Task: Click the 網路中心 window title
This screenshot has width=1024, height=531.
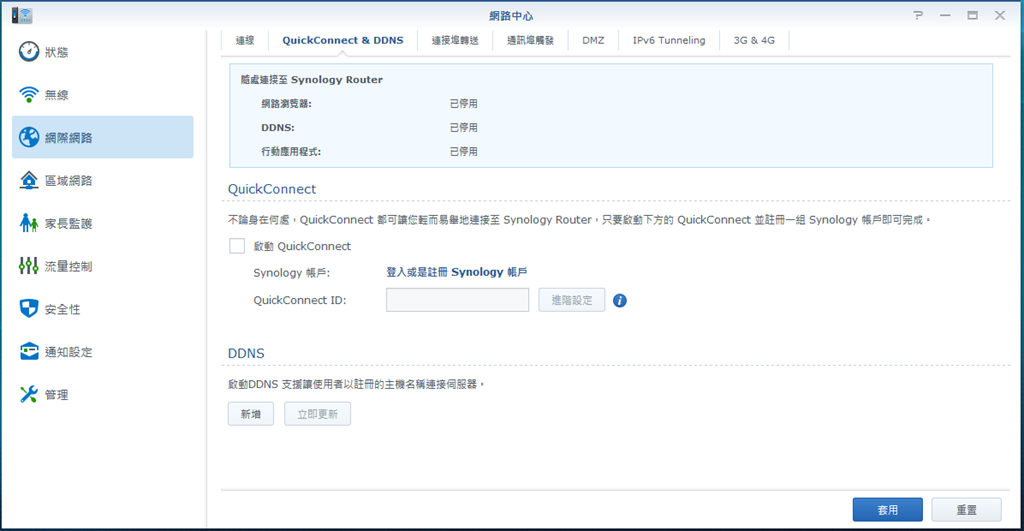Action: pyautogui.click(x=511, y=16)
